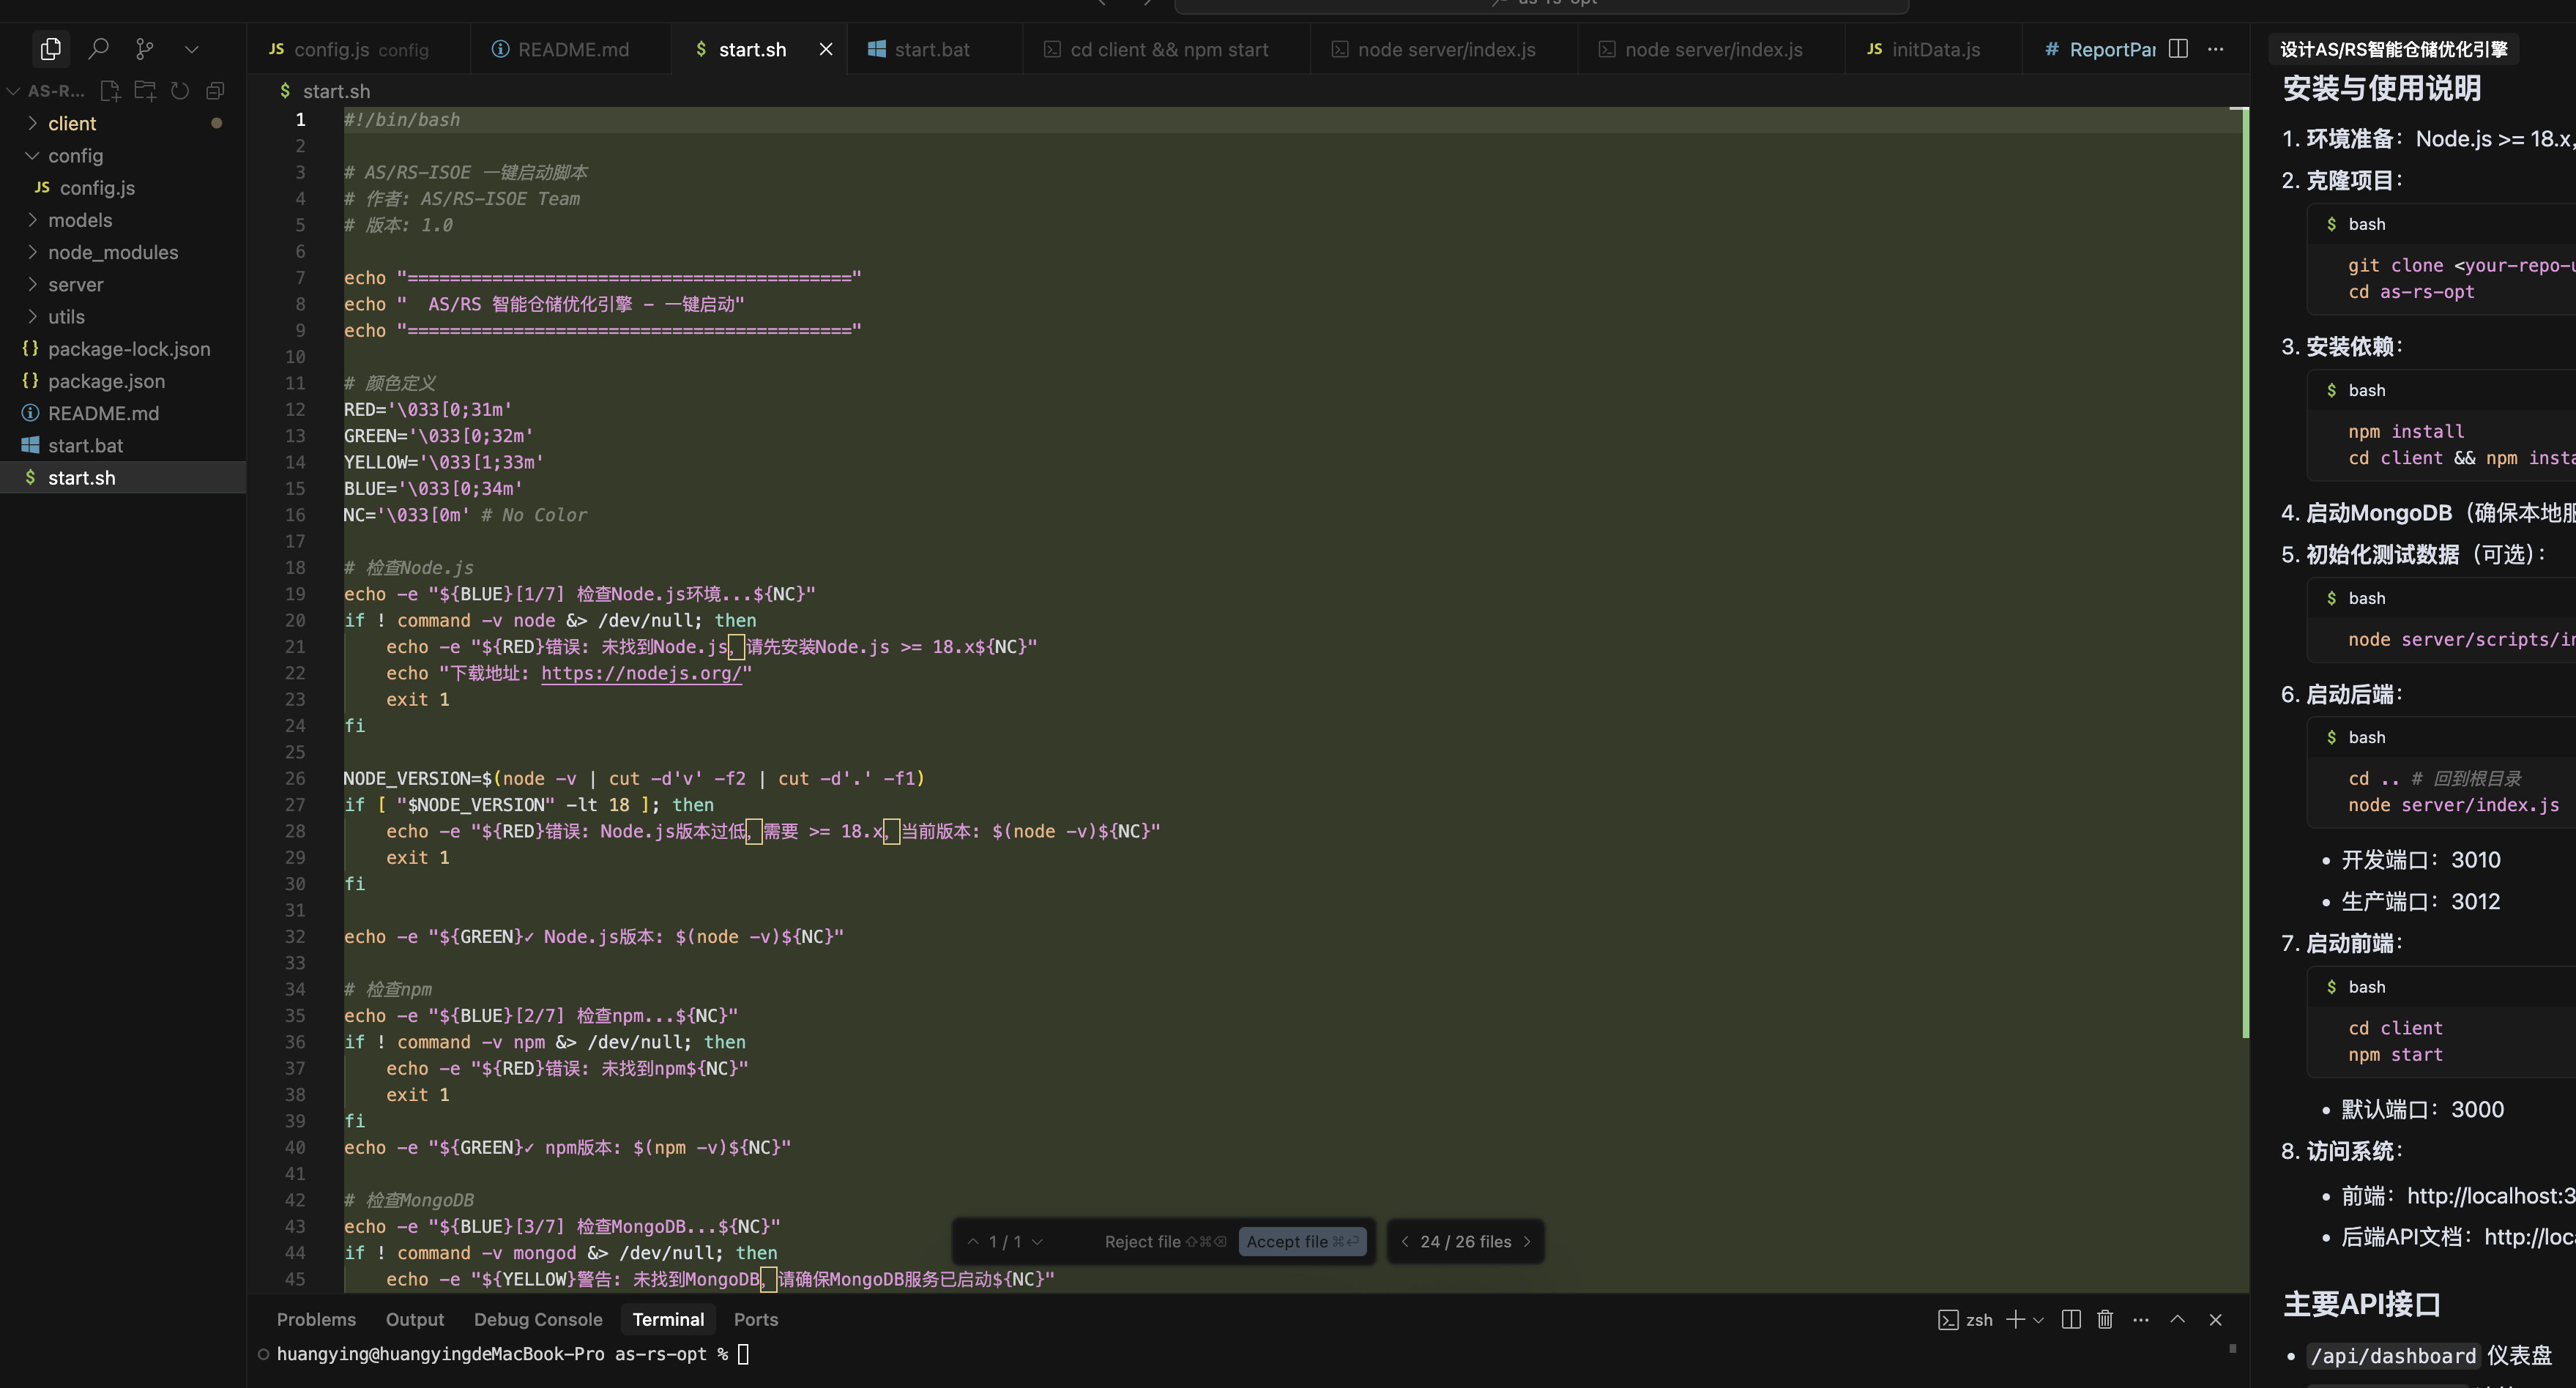This screenshot has width=2576, height=1388.
Task: Click bash icon in git clone code block
Action: coord(2332,224)
